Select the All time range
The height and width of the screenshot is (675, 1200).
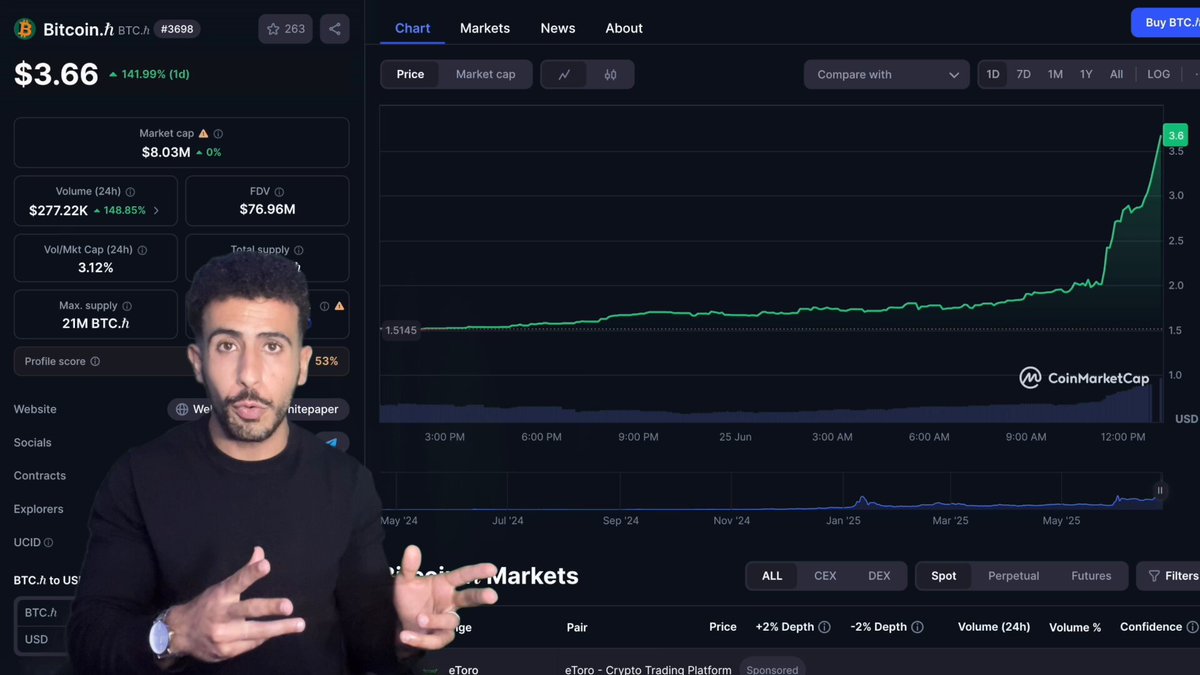pyautogui.click(x=1117, y=75)
